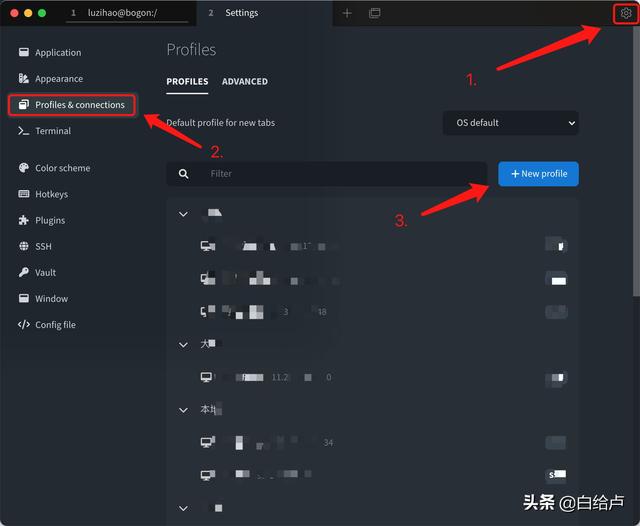This screenshot has width=640, height=526.
Task: Go to Application settings
Action: coord(58,53)
